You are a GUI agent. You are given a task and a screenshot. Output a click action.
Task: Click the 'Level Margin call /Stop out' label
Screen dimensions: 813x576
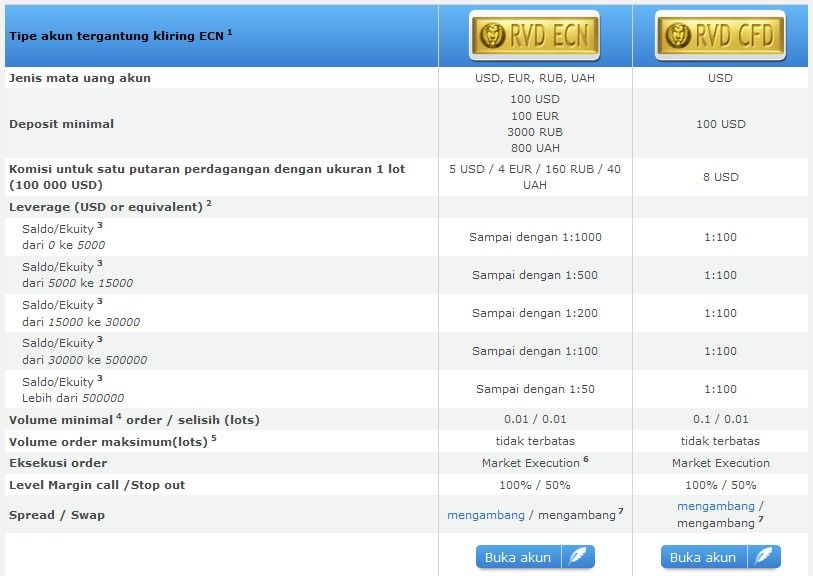[x=97, y=485]
